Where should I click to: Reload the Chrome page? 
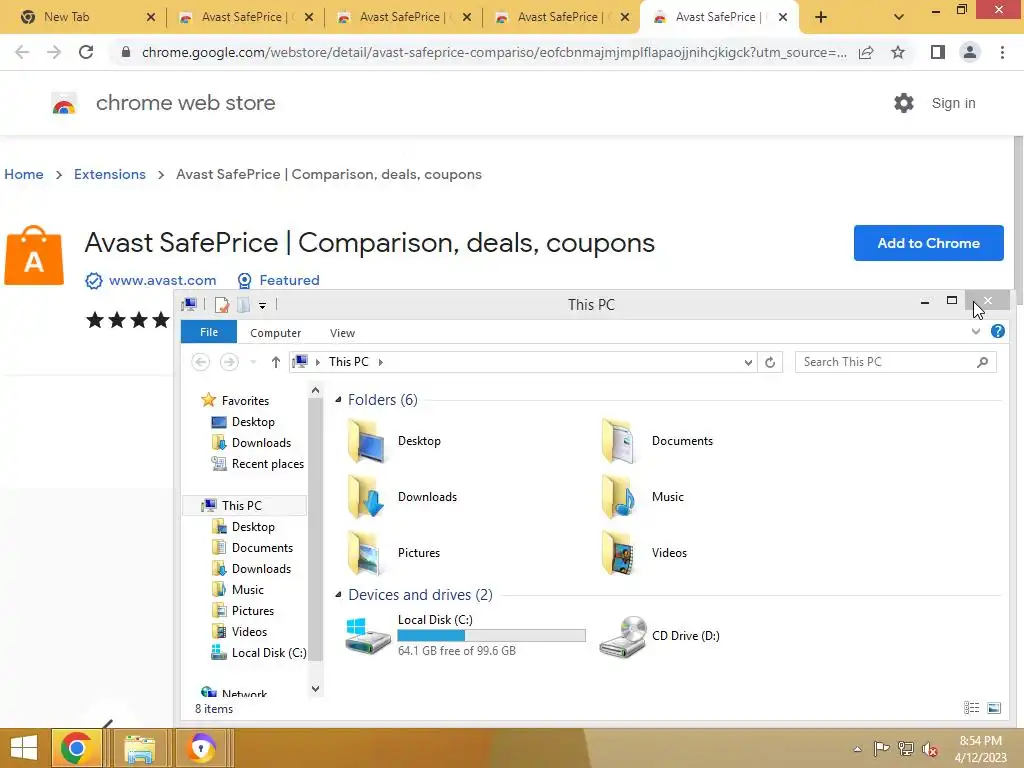[86, 52]
